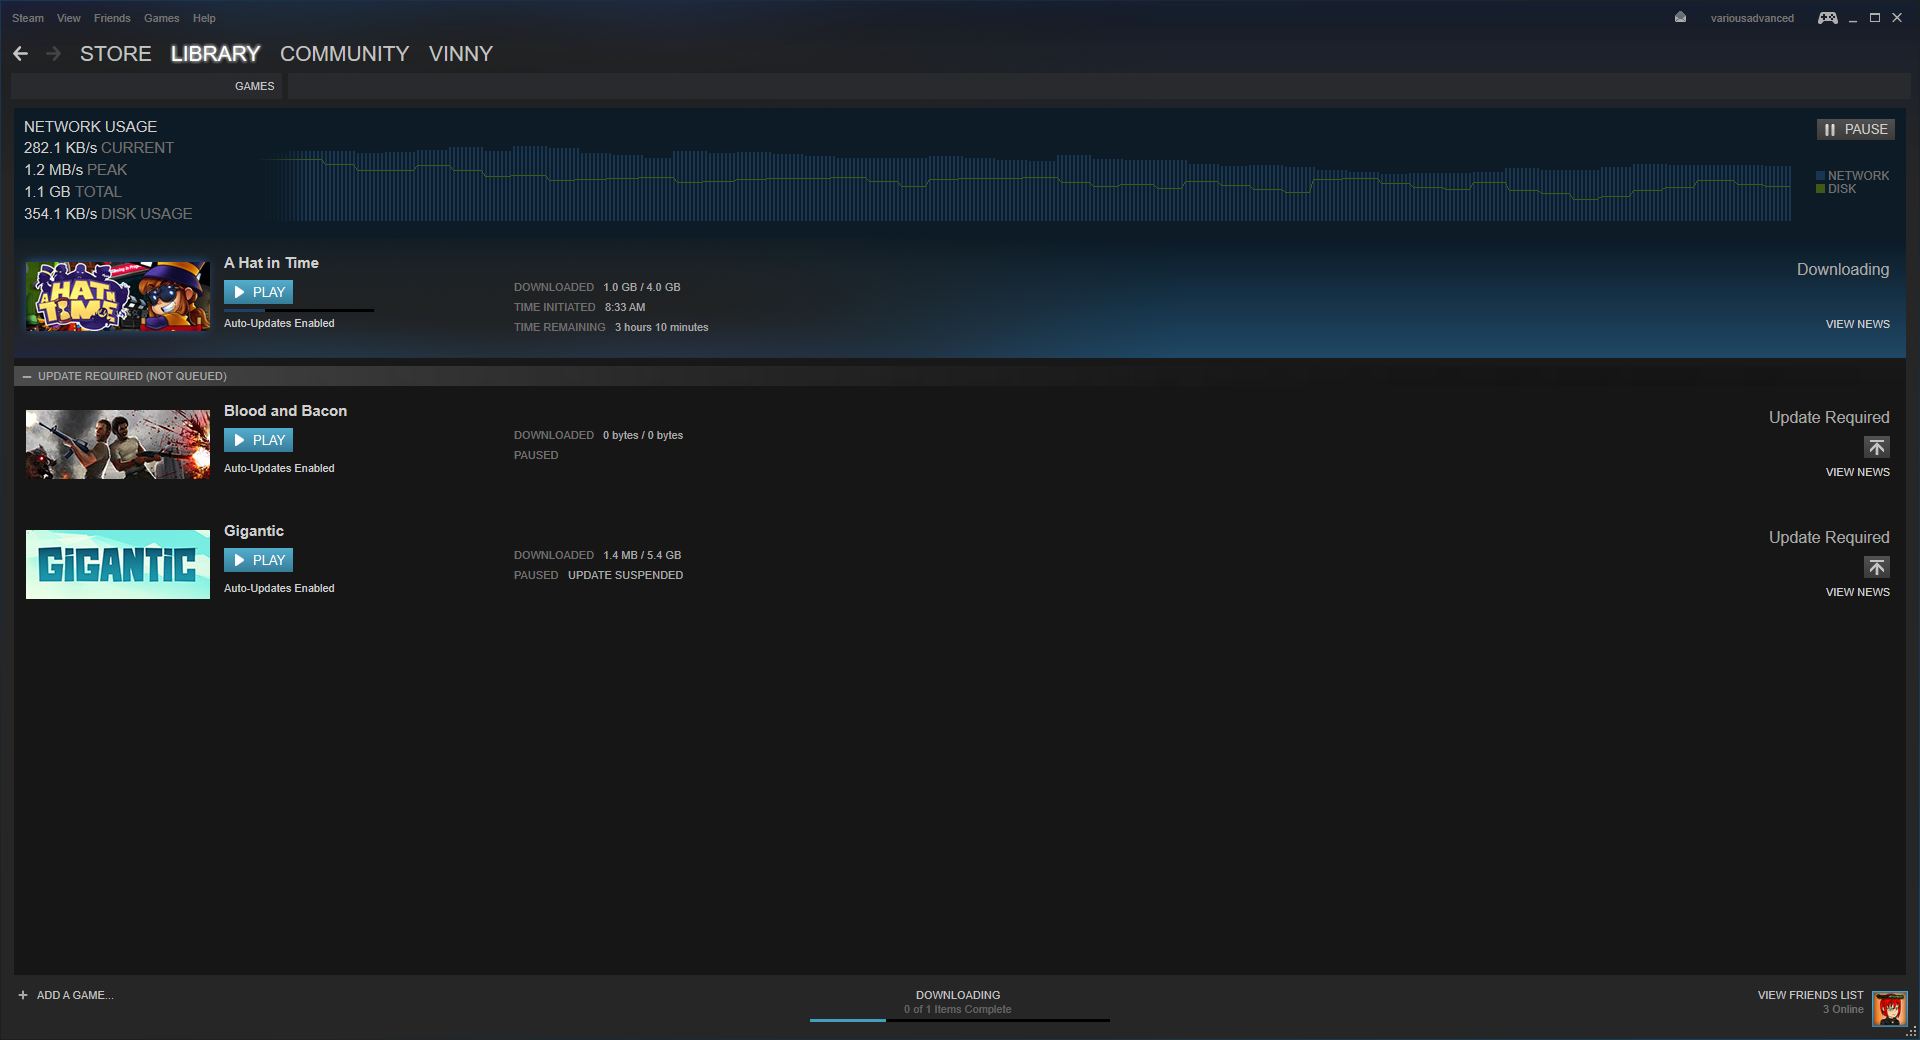Image resolution: width=1920 pixels, height=1040 pixels.
Task: Click the bottom overall download progress bar
Action: (x=960, y=1020)
